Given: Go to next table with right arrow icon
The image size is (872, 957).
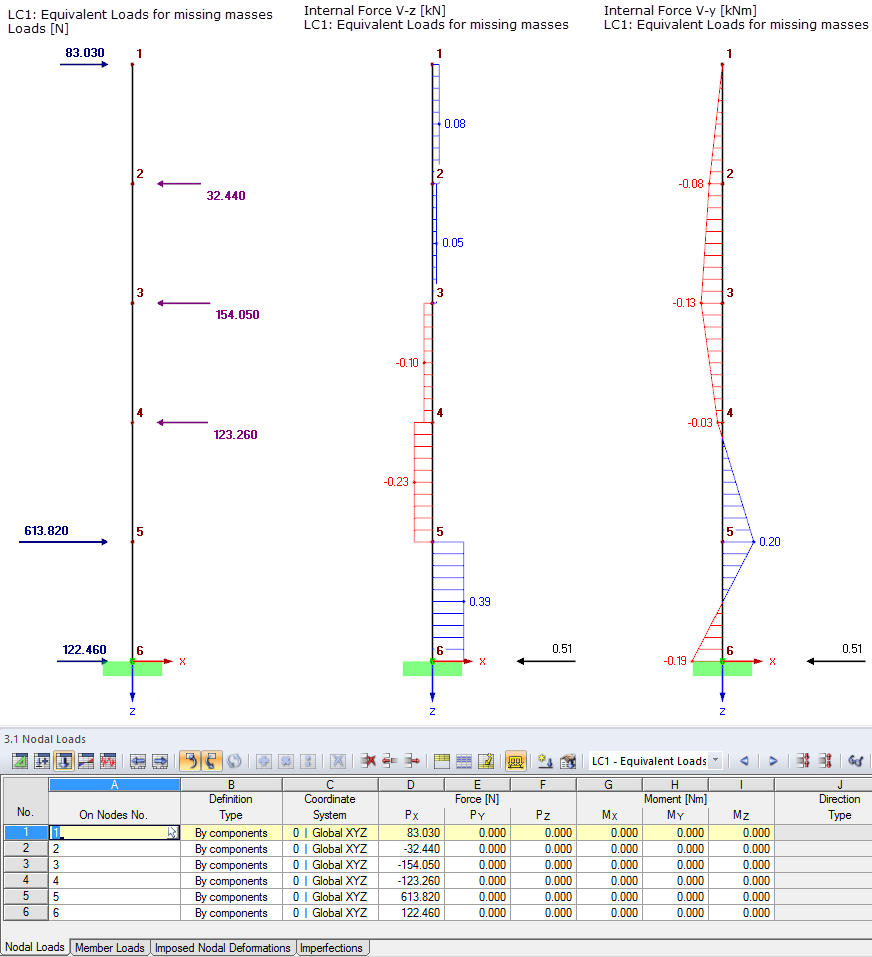Looking at the screenshot, I should [x=160, y=761].
